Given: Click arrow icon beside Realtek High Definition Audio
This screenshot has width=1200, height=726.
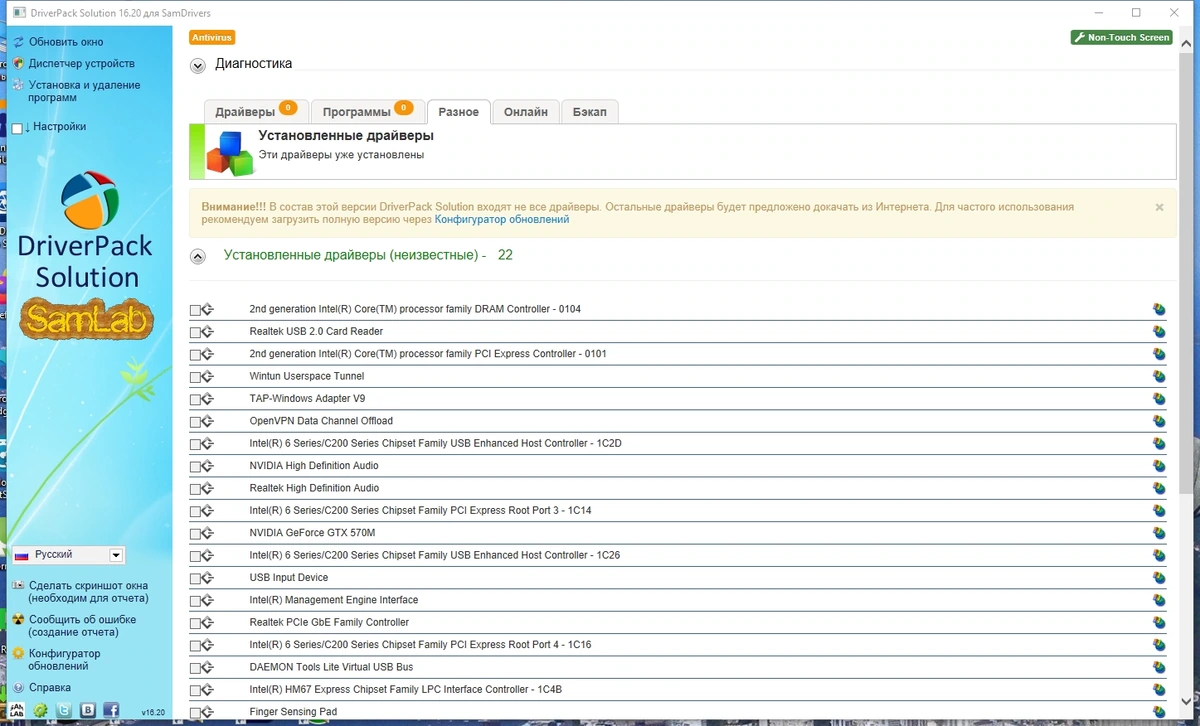Looking at the screenshot, I should pyautogui.click(x=208, y=489).
